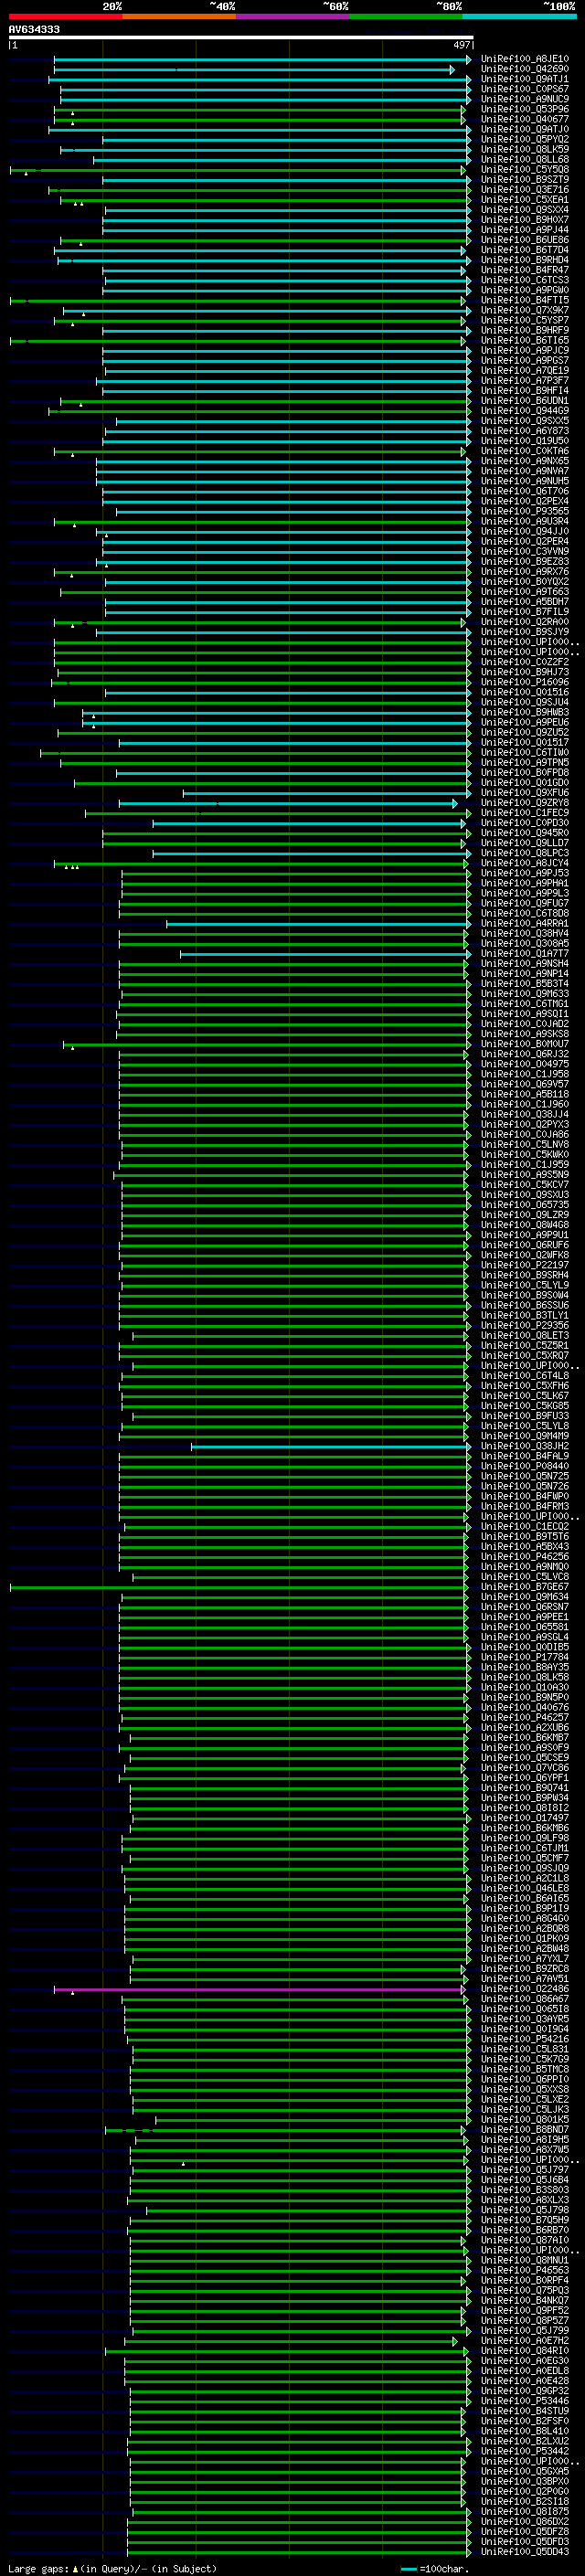Click the UniRef100_P22197 hit label
This screenshot has width=585, height=2576.
tap(525, 1265)
